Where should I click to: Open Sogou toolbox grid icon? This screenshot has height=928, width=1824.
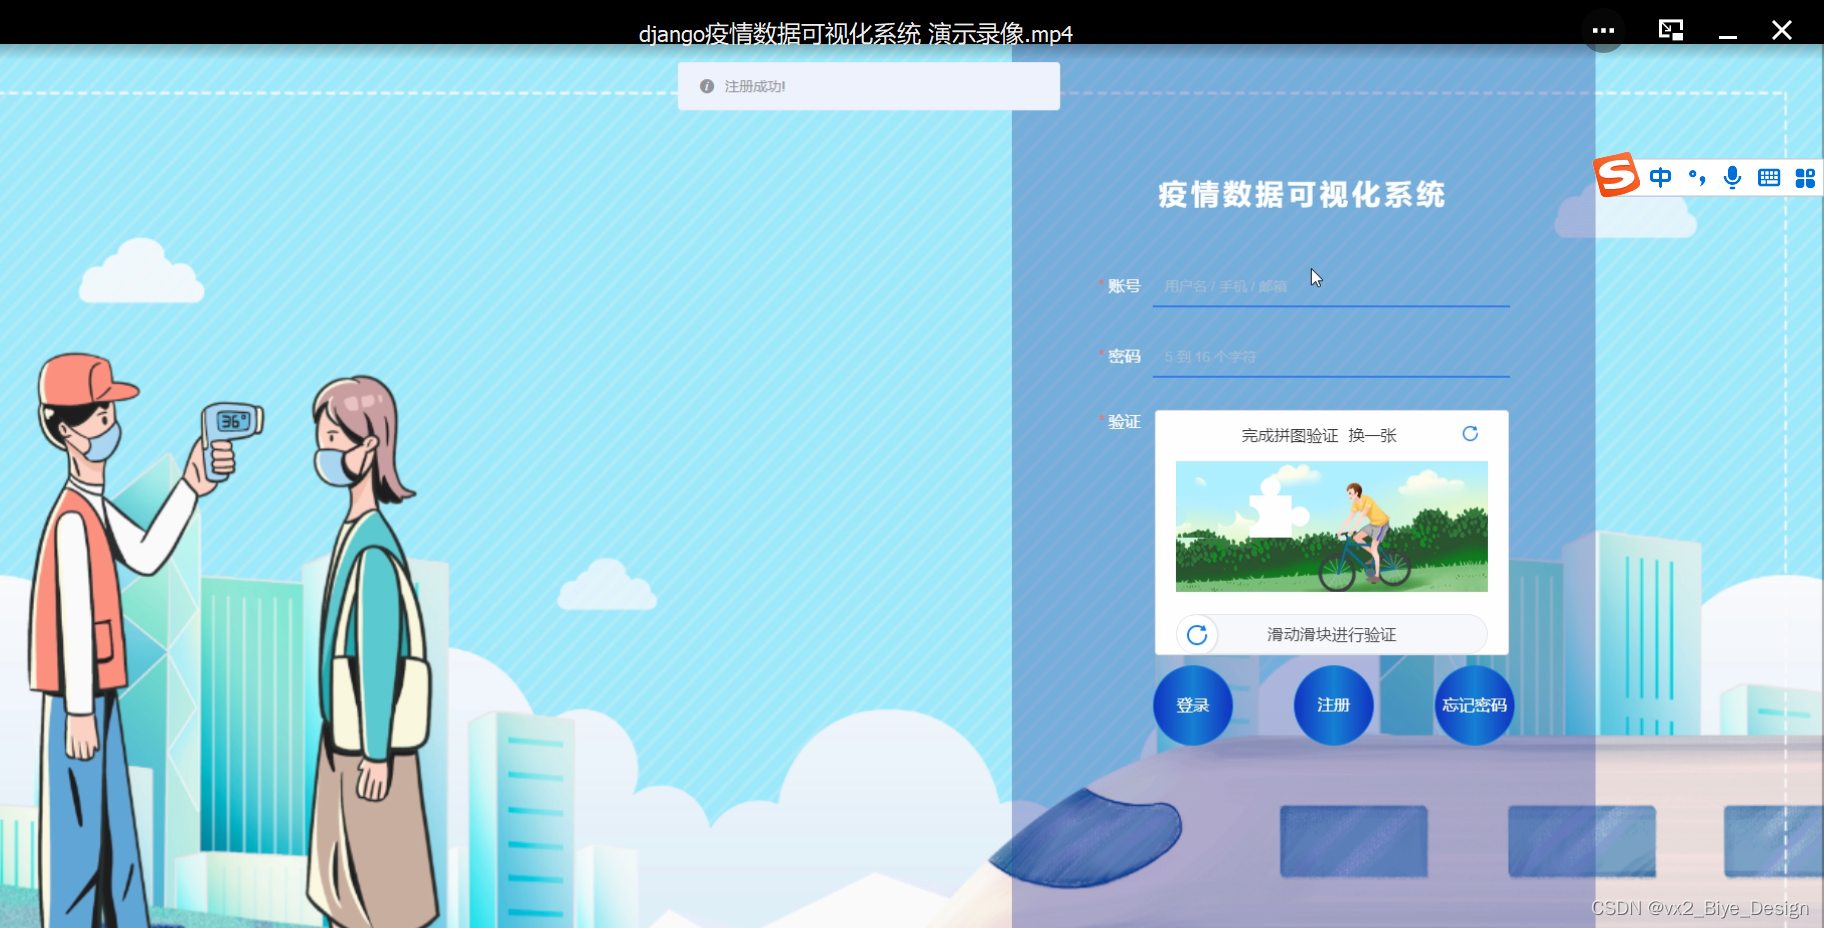tap(1805, 178)
